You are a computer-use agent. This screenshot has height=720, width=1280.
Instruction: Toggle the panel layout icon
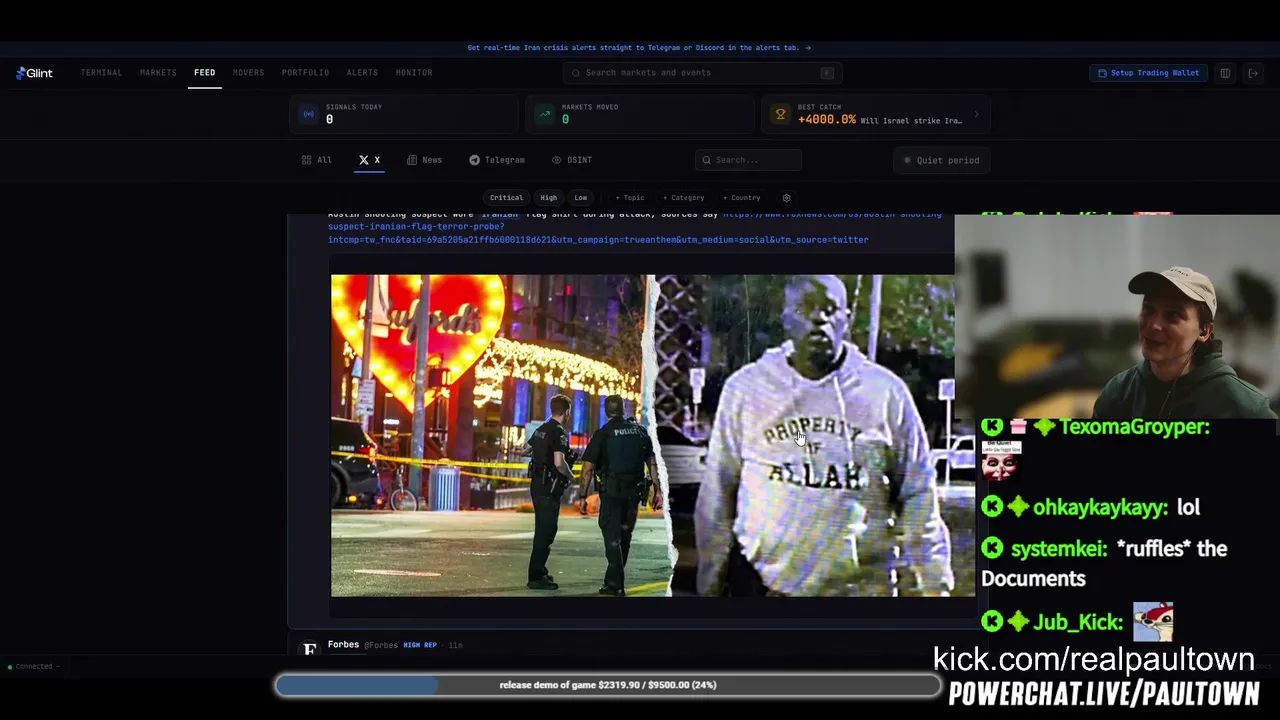(1224, 73)
